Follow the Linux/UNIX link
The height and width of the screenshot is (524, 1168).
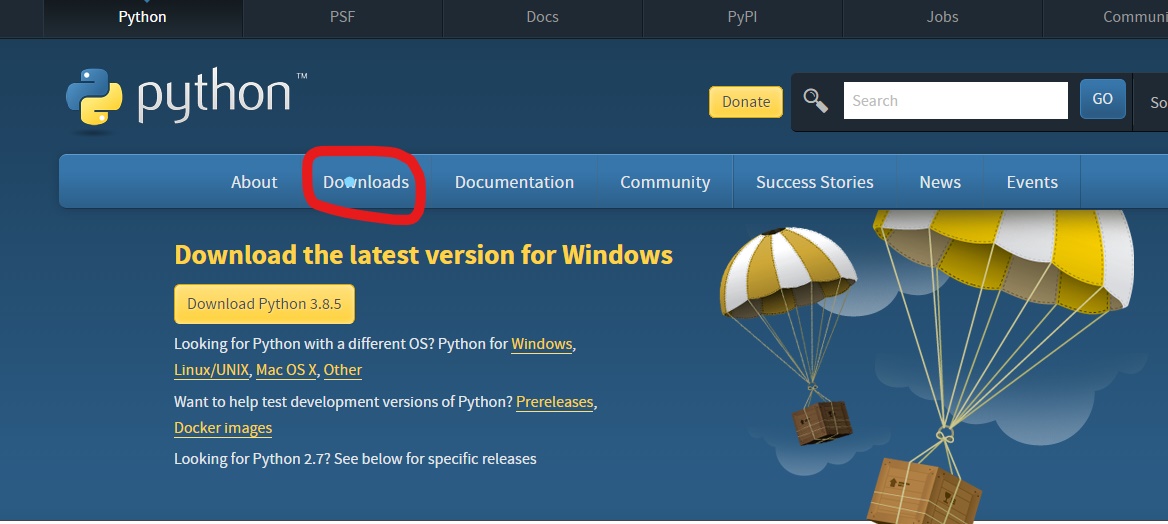(x=212, y=370)
